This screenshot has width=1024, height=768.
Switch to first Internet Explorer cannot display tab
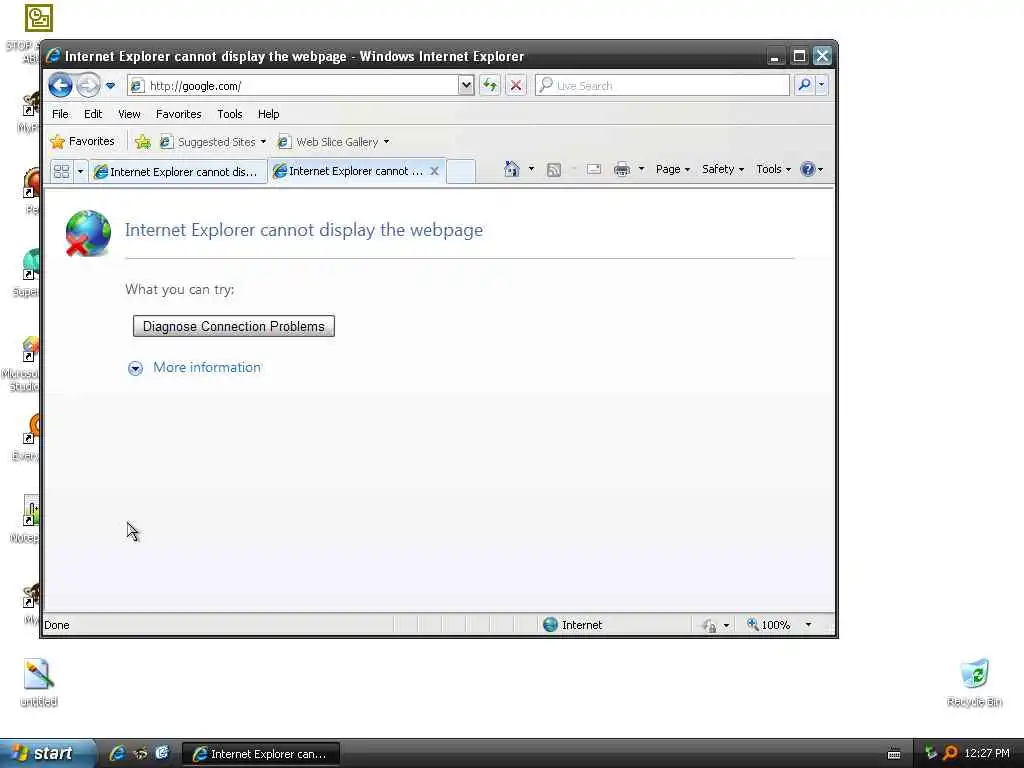click(178, 172)
